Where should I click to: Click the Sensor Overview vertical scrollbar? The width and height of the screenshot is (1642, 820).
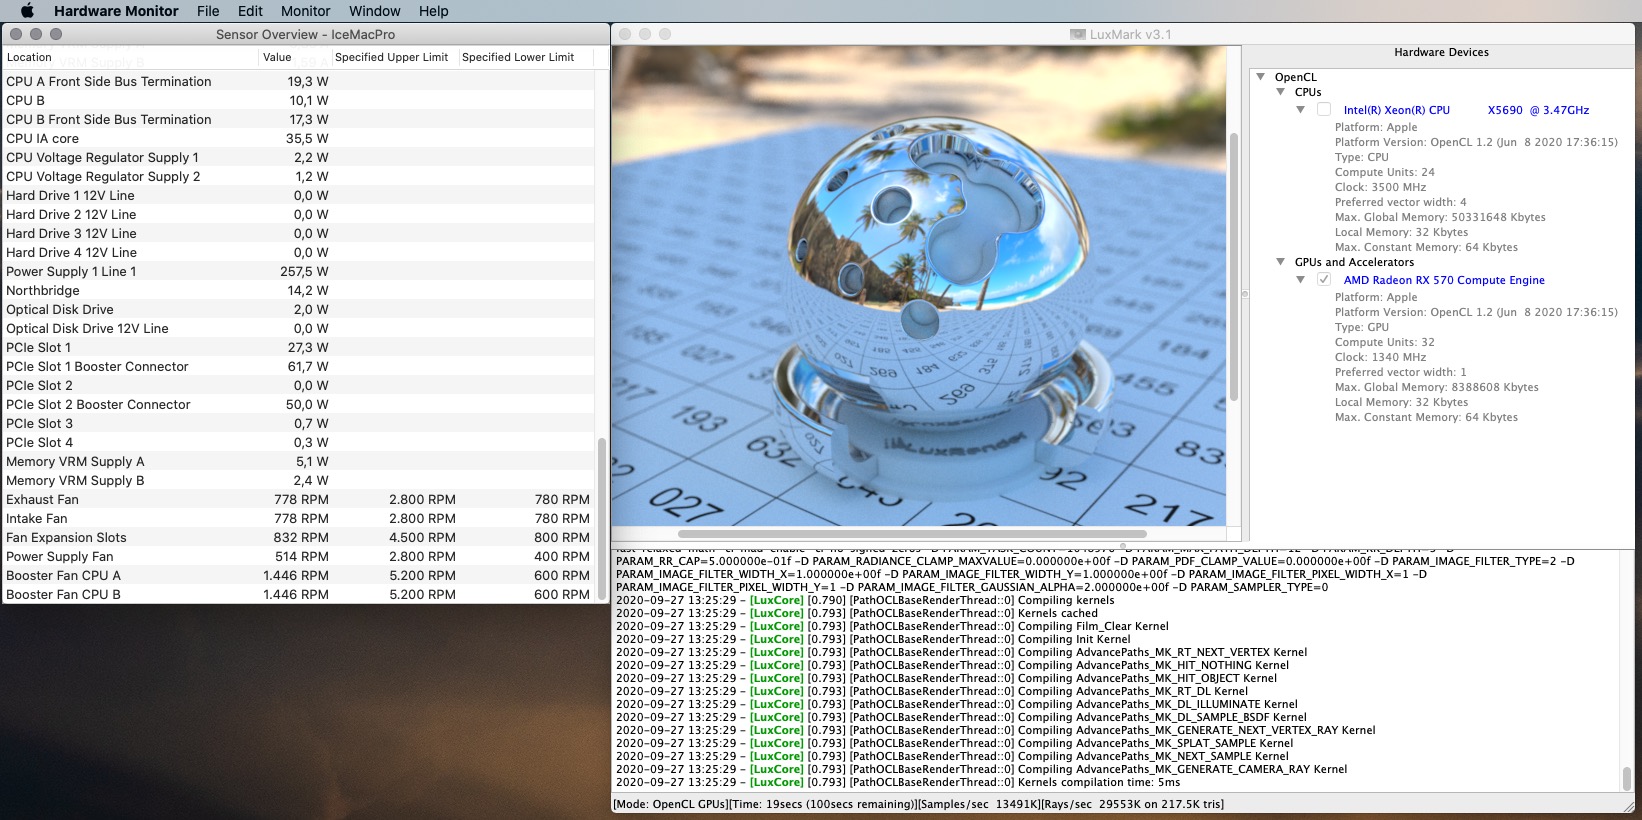602,517
